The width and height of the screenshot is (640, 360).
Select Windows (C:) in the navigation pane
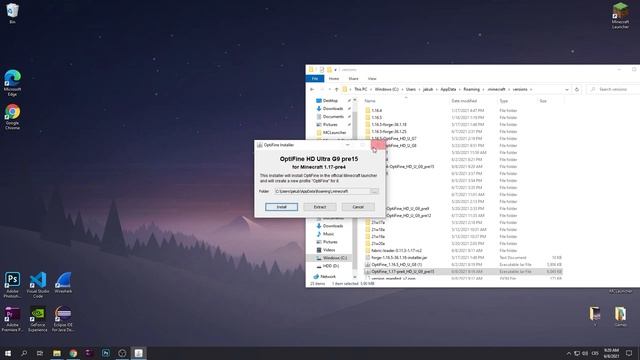(335, 258)
